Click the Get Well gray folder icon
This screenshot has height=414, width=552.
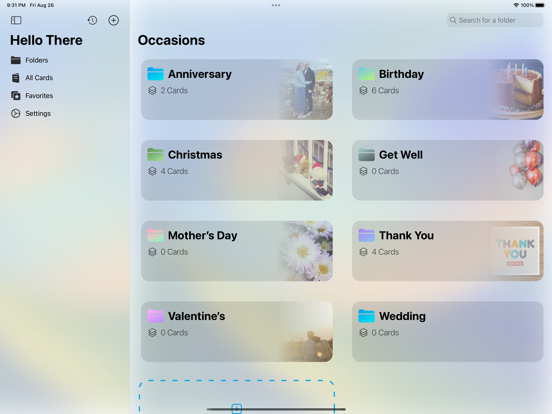click(x=366, y=155)
